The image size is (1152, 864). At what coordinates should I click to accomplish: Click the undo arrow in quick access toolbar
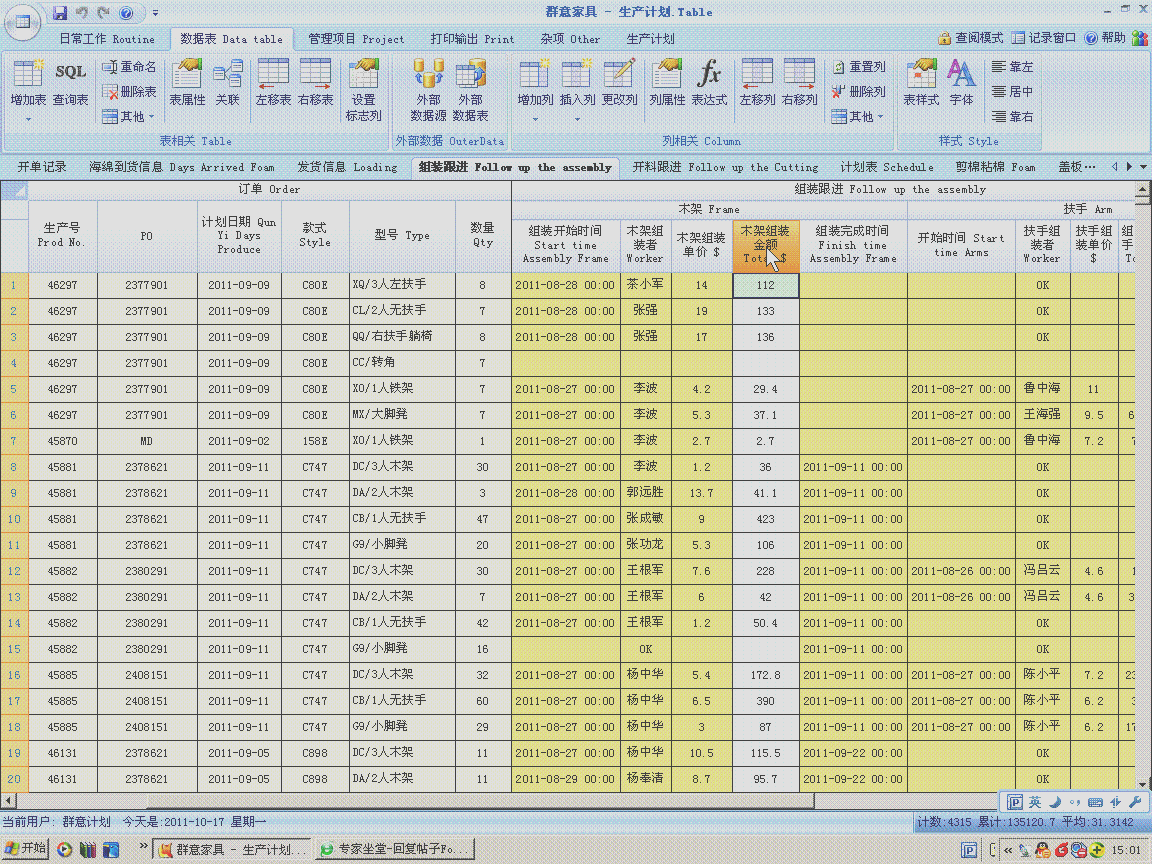coord(82,12)
